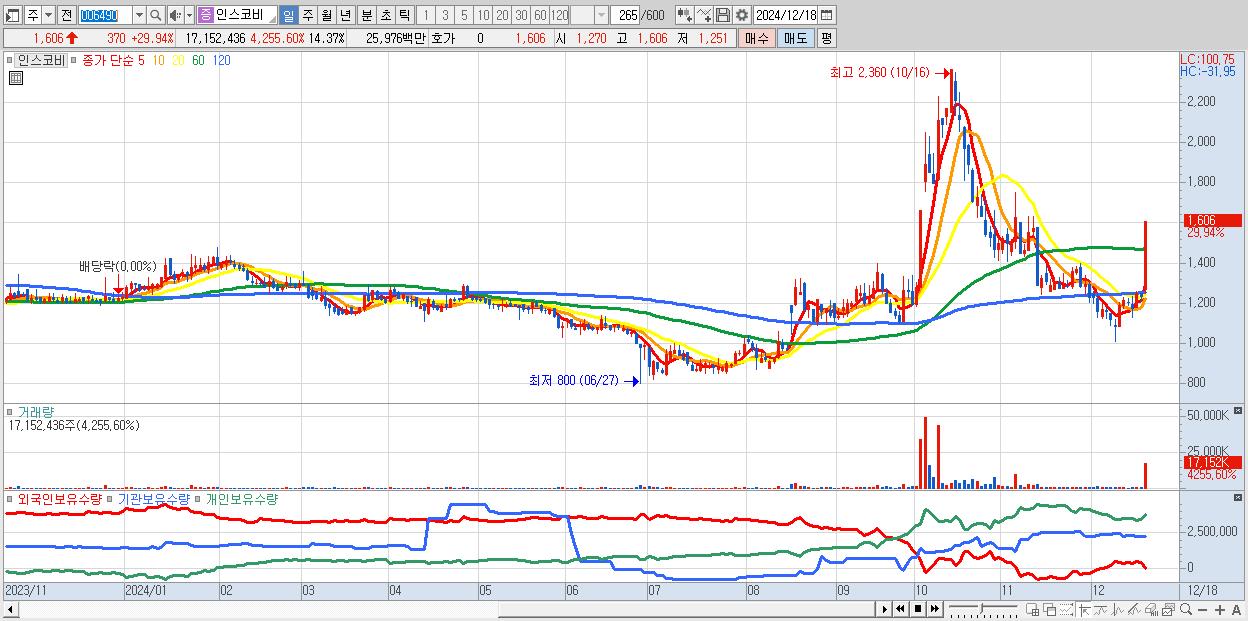Open the combo box right of the 120 interval button
1248x621 pixels.
tap(589, 15)
